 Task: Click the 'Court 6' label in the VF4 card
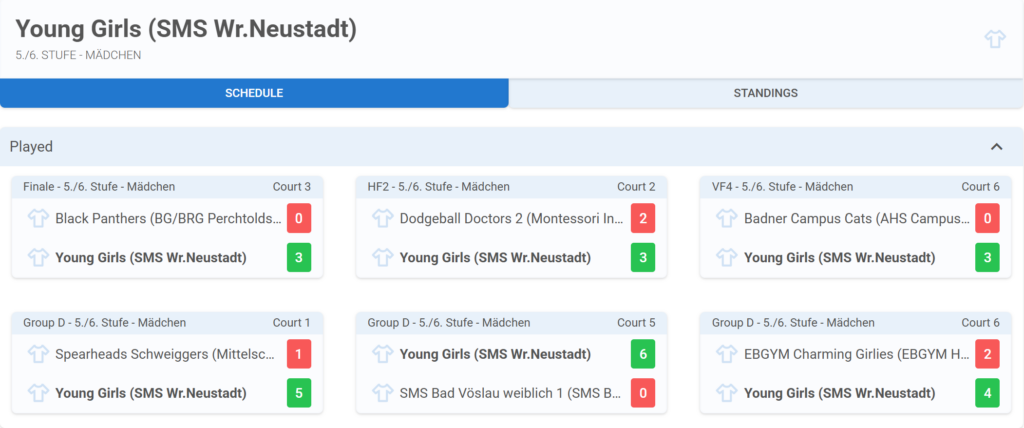pyautogui.click(x=980, y=187)
